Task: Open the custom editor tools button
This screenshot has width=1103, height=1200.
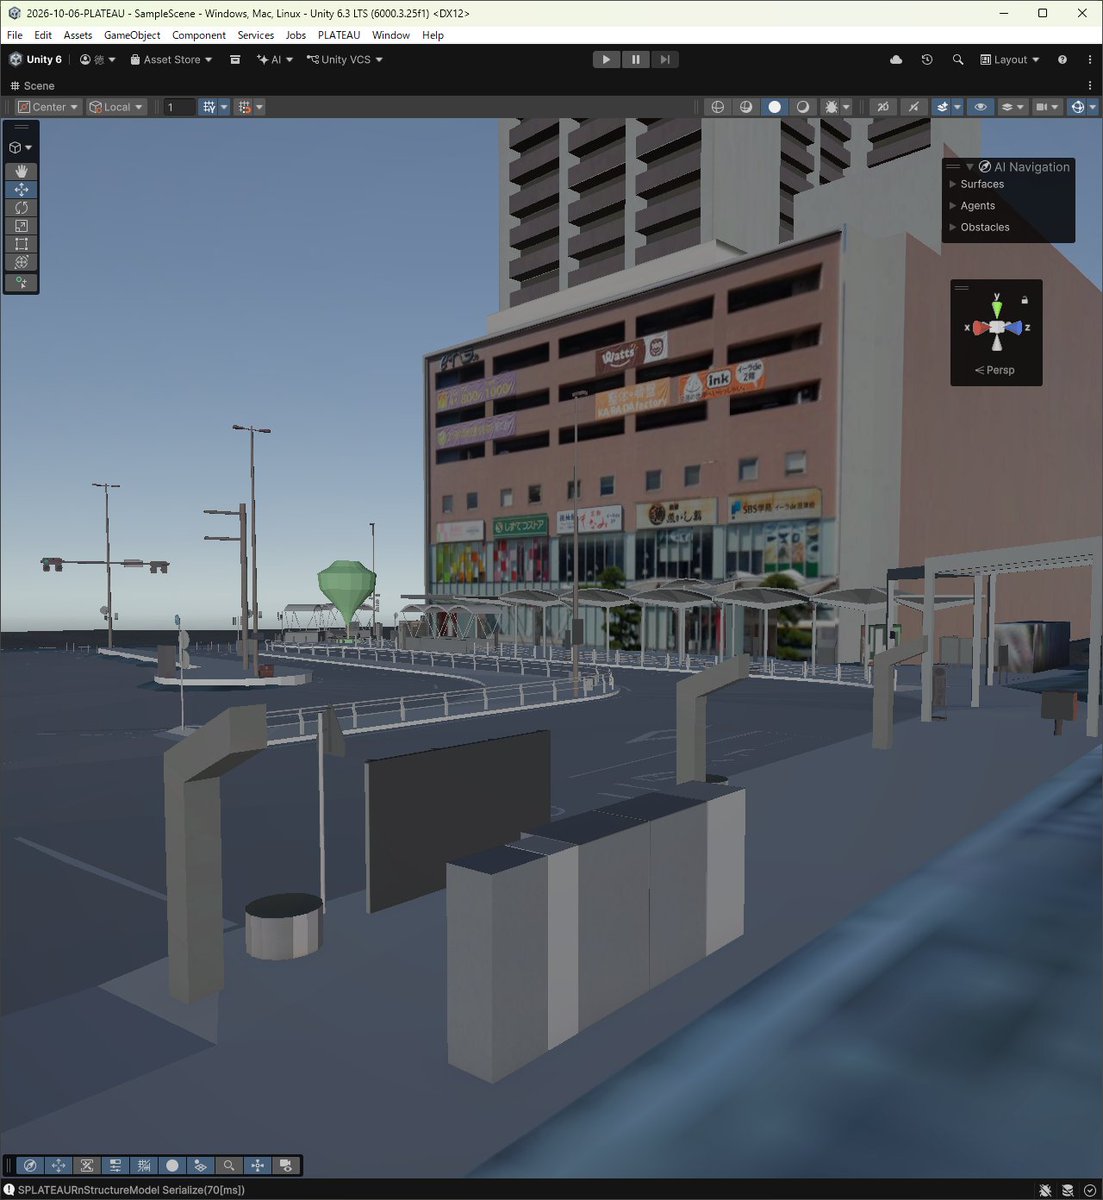Action: (21, 283)
